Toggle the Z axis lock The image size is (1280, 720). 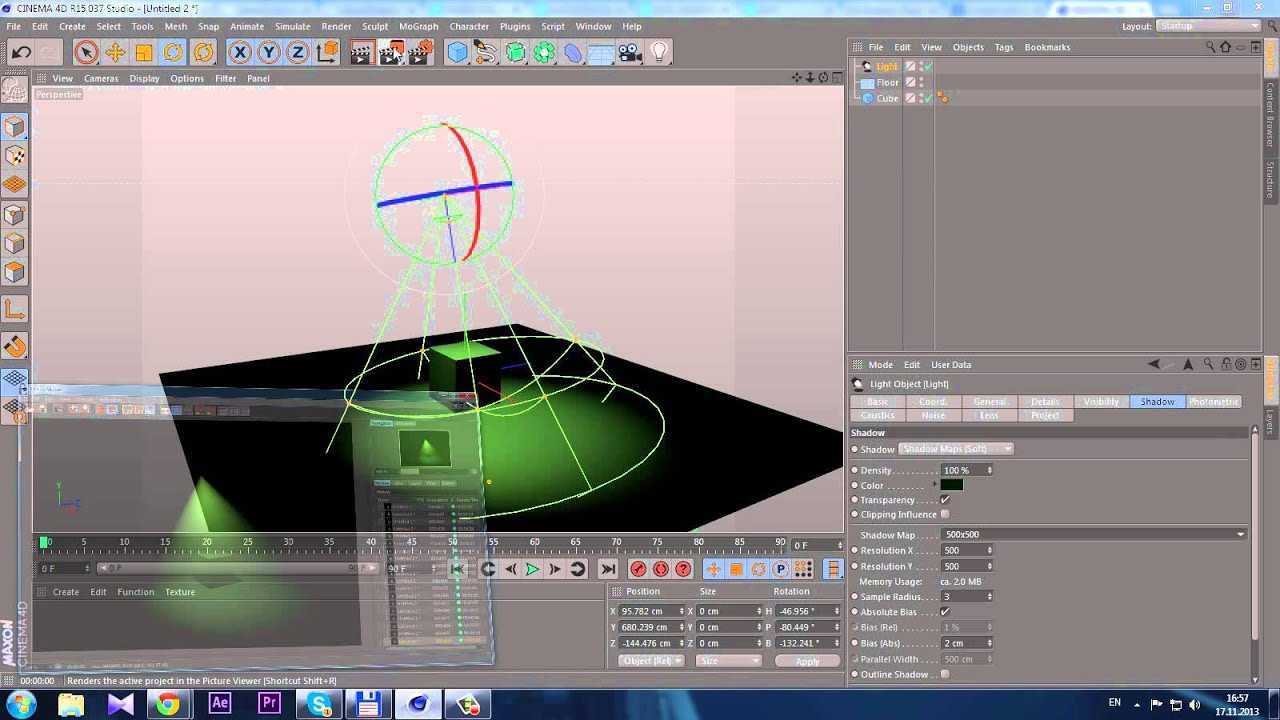[297, 52]
